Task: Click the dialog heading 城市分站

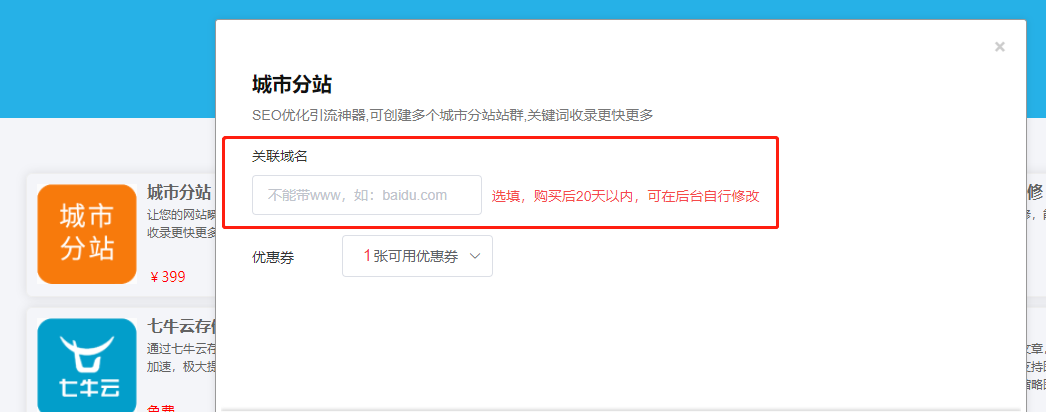Action: [x=292, y=85]
